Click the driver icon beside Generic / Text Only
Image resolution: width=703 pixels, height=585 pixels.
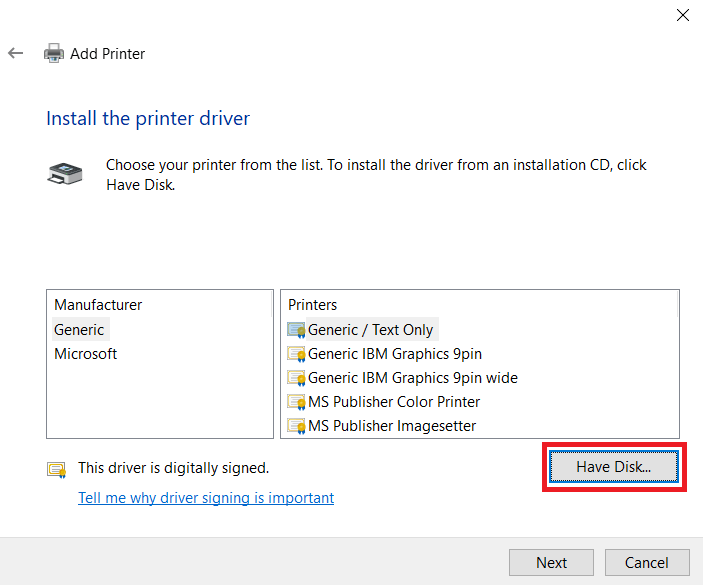[296, 330]
